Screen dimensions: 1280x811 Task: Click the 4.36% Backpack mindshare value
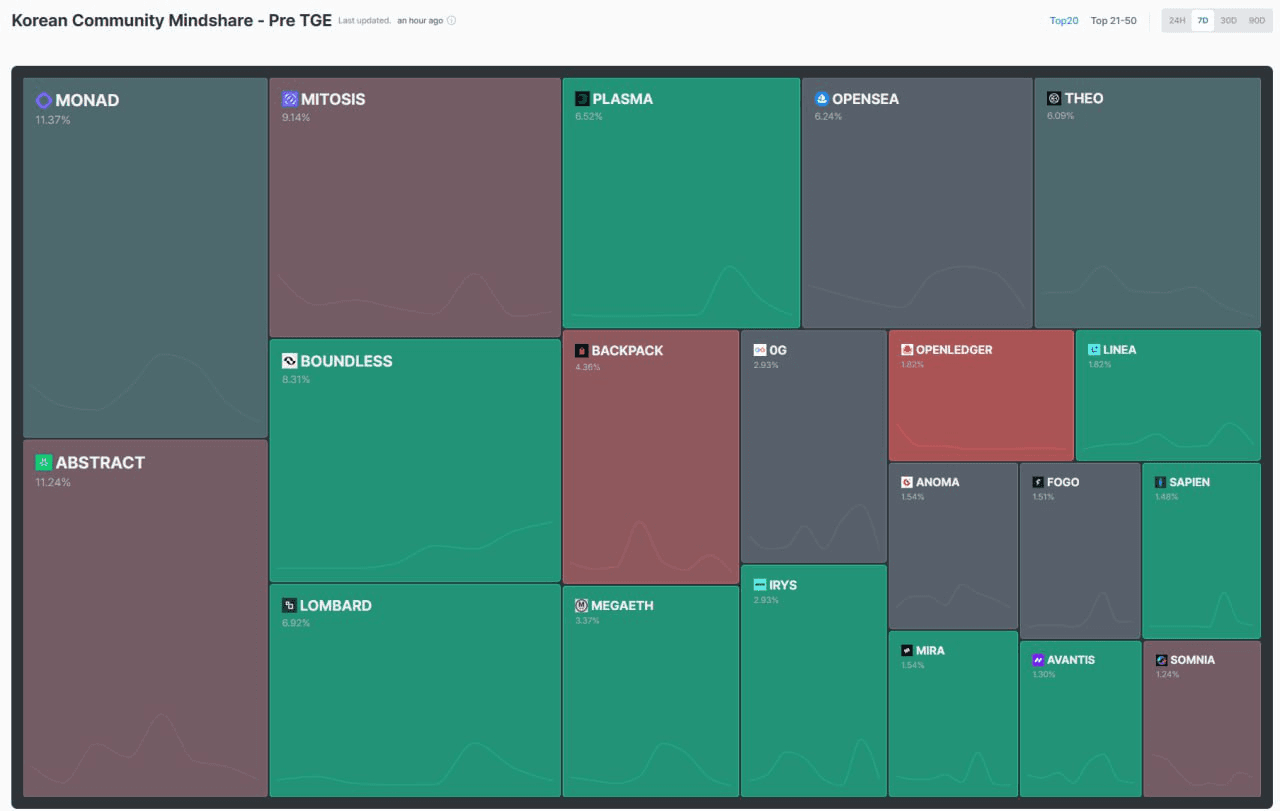(587, 367)
